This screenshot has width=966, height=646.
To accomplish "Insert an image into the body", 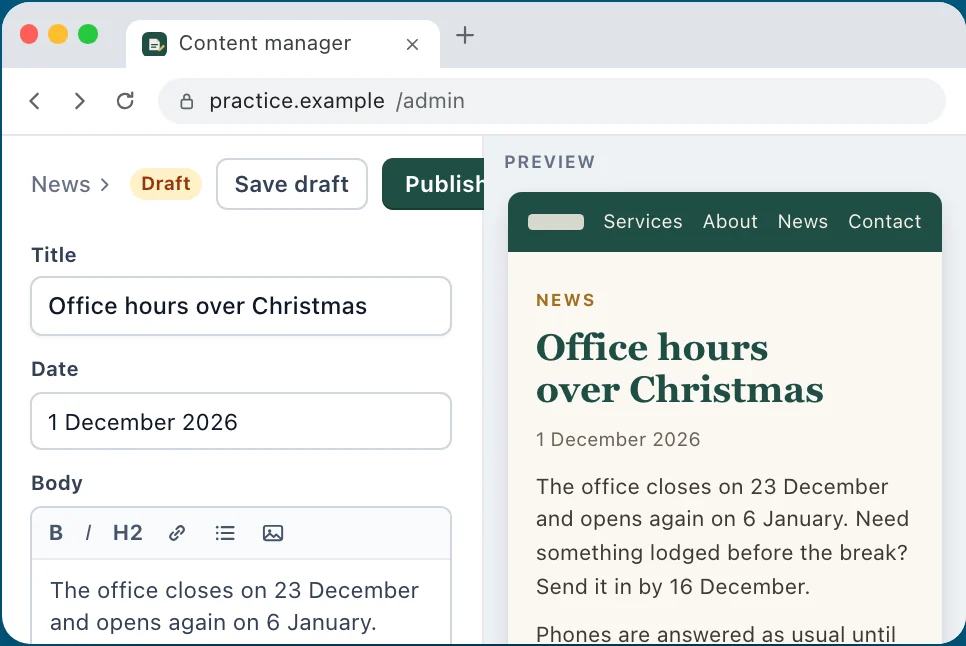I will pyautogui.click(x=273, y=533).
